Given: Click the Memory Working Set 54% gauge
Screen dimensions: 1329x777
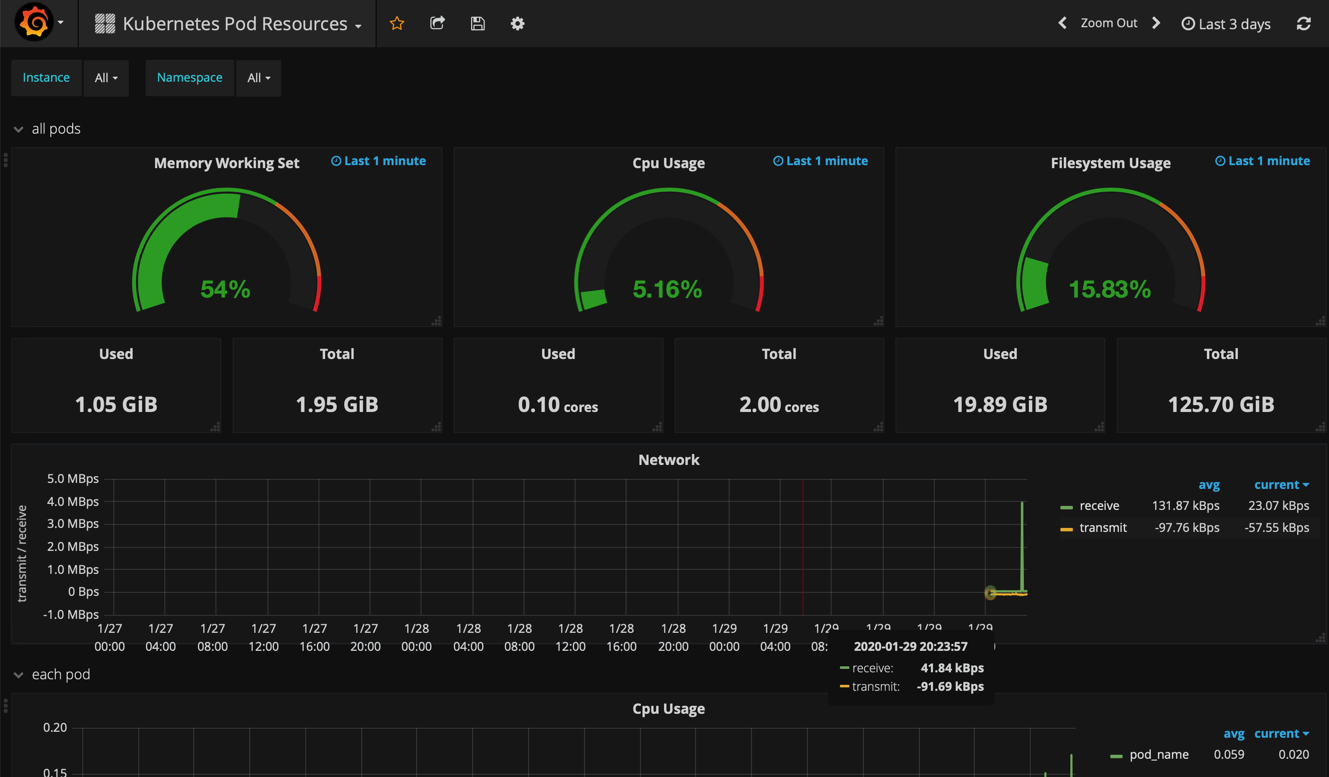Looking at the screenshot, I should pyautogui.click(x=226, y=251).
